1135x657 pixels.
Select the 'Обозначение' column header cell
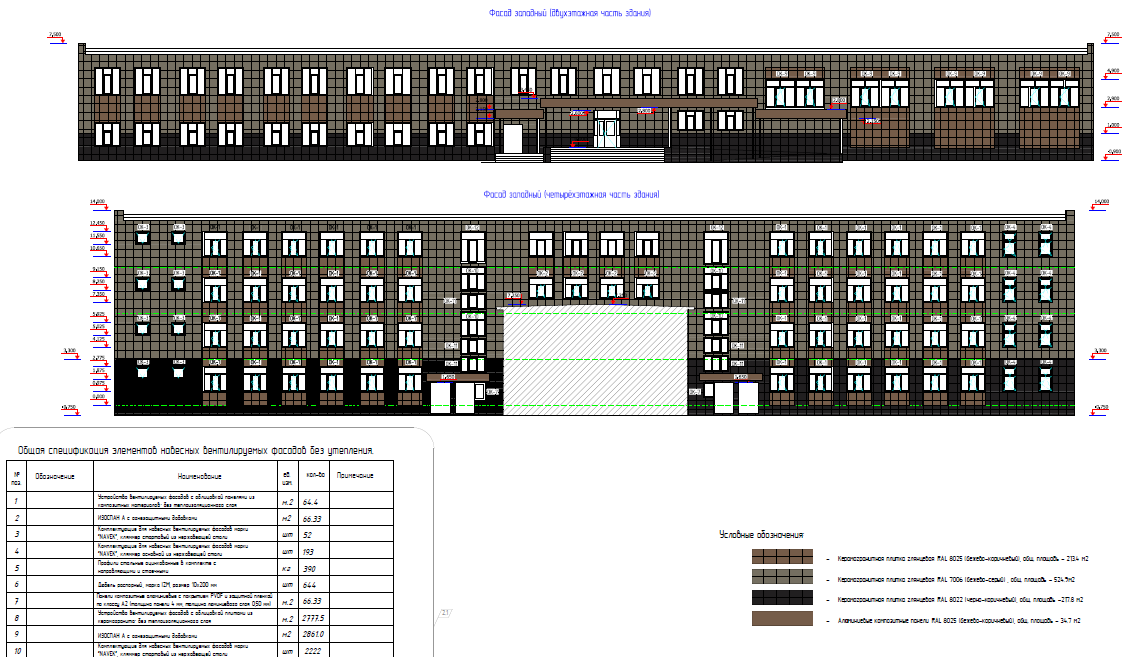(55, 476)
